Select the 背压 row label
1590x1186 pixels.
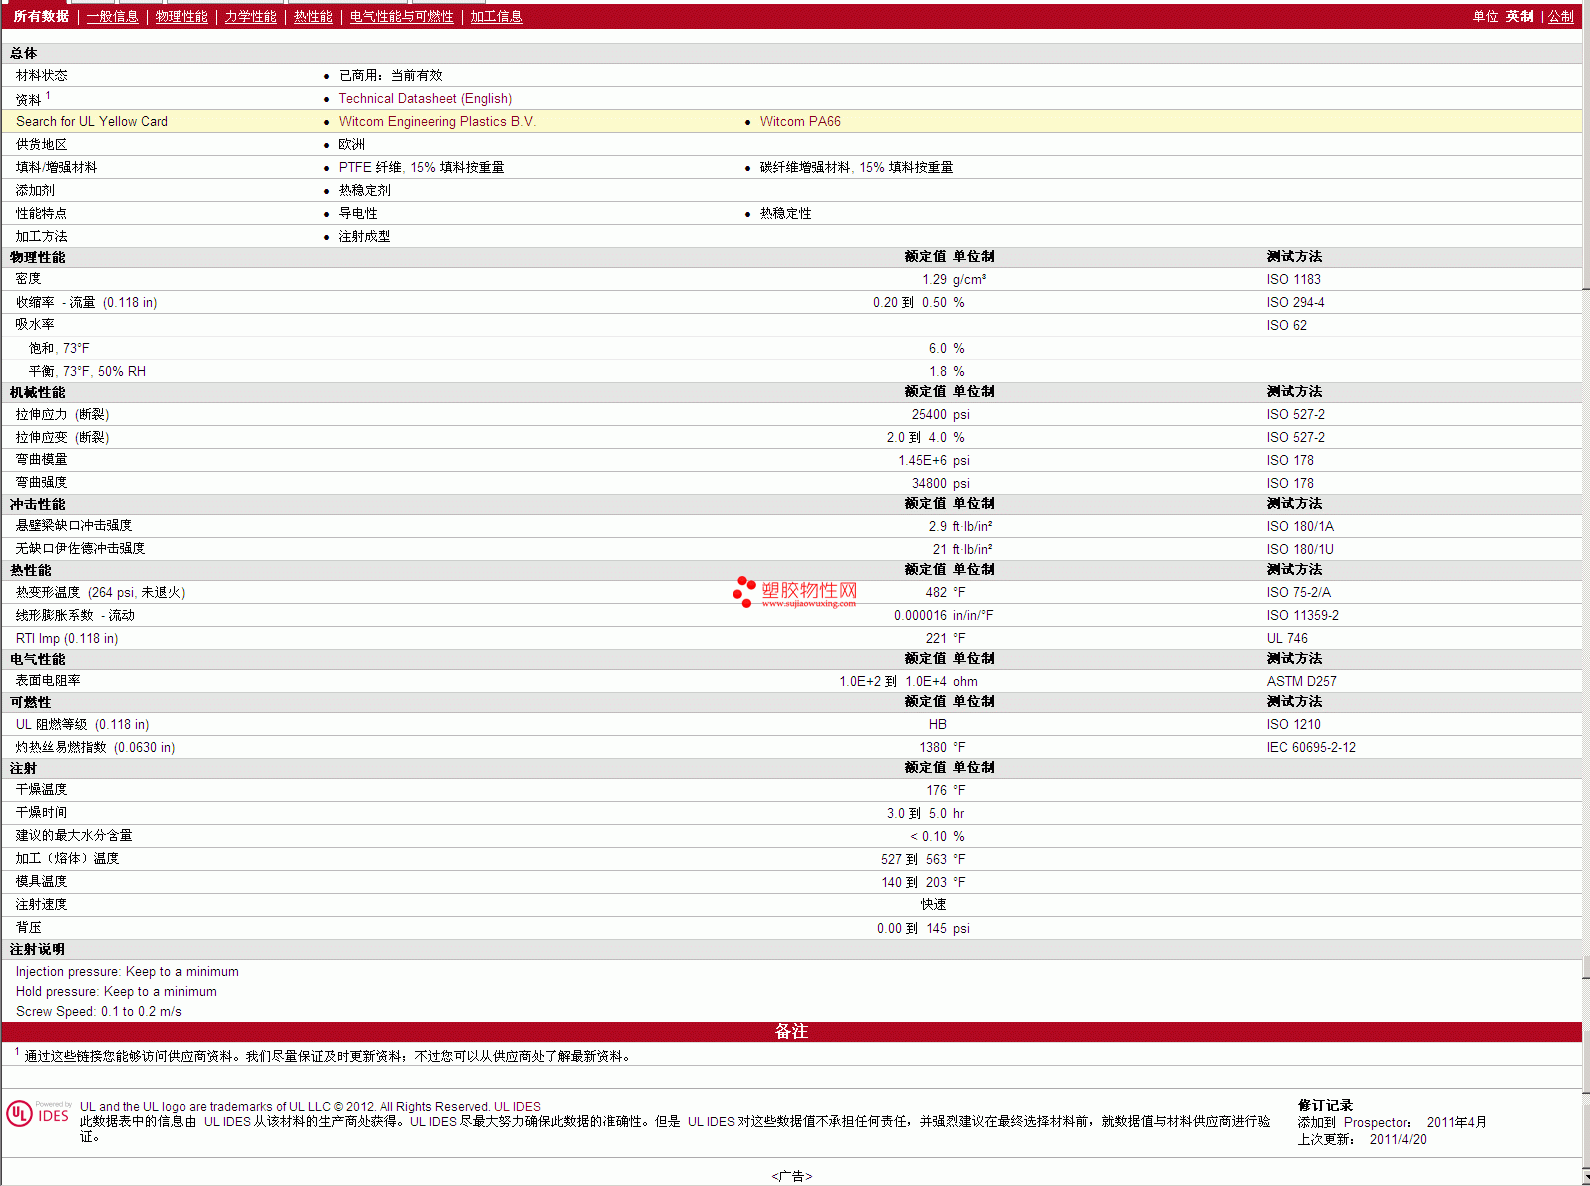point(28,928)
